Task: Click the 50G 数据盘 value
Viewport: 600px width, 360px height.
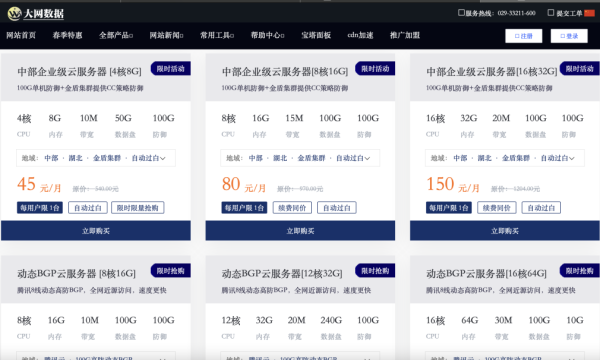Action: 123,118
